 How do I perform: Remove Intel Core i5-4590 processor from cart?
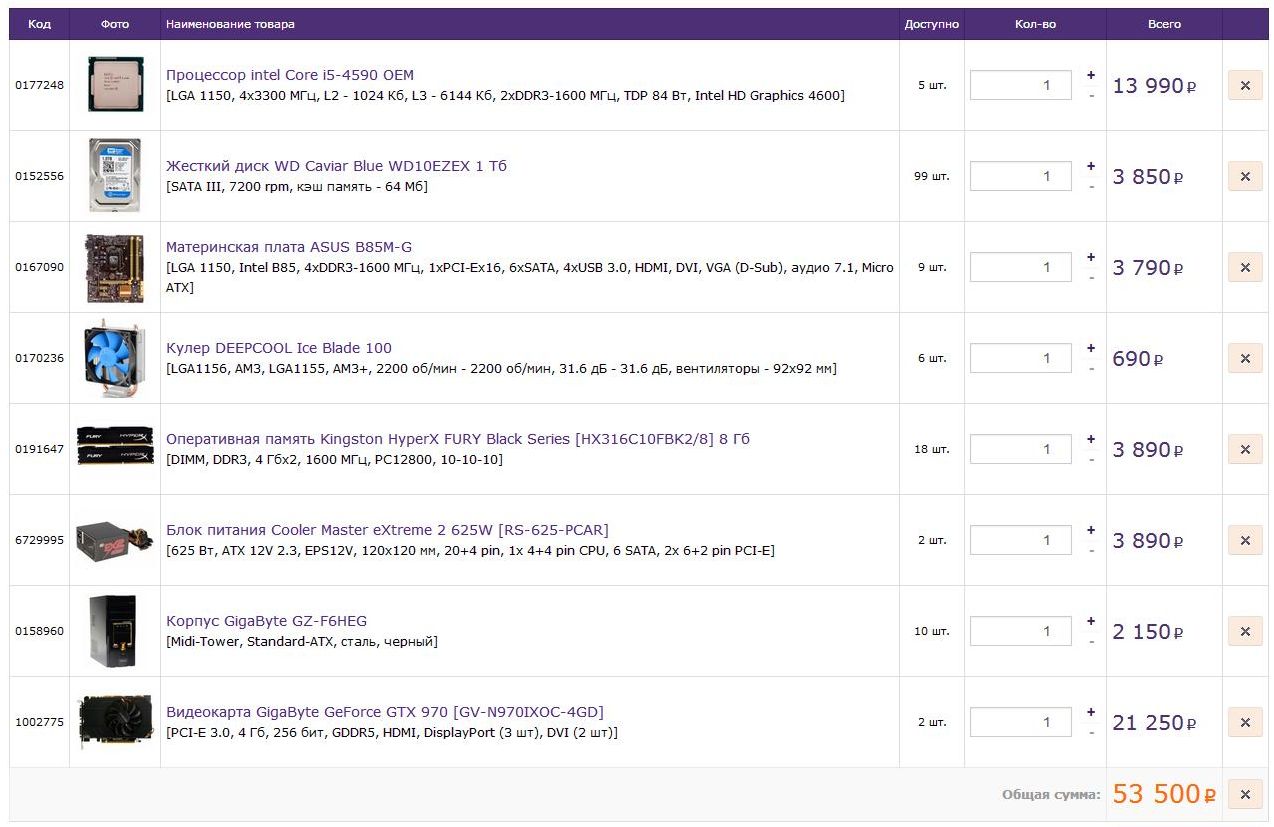(1245, 85)
